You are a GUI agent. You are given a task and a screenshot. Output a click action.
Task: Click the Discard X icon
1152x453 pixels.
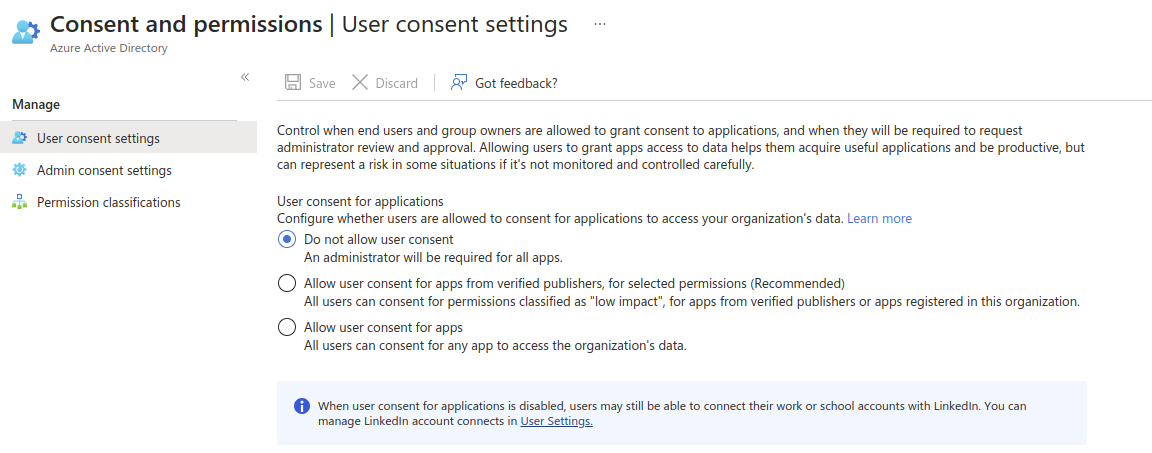click(360, 83)
